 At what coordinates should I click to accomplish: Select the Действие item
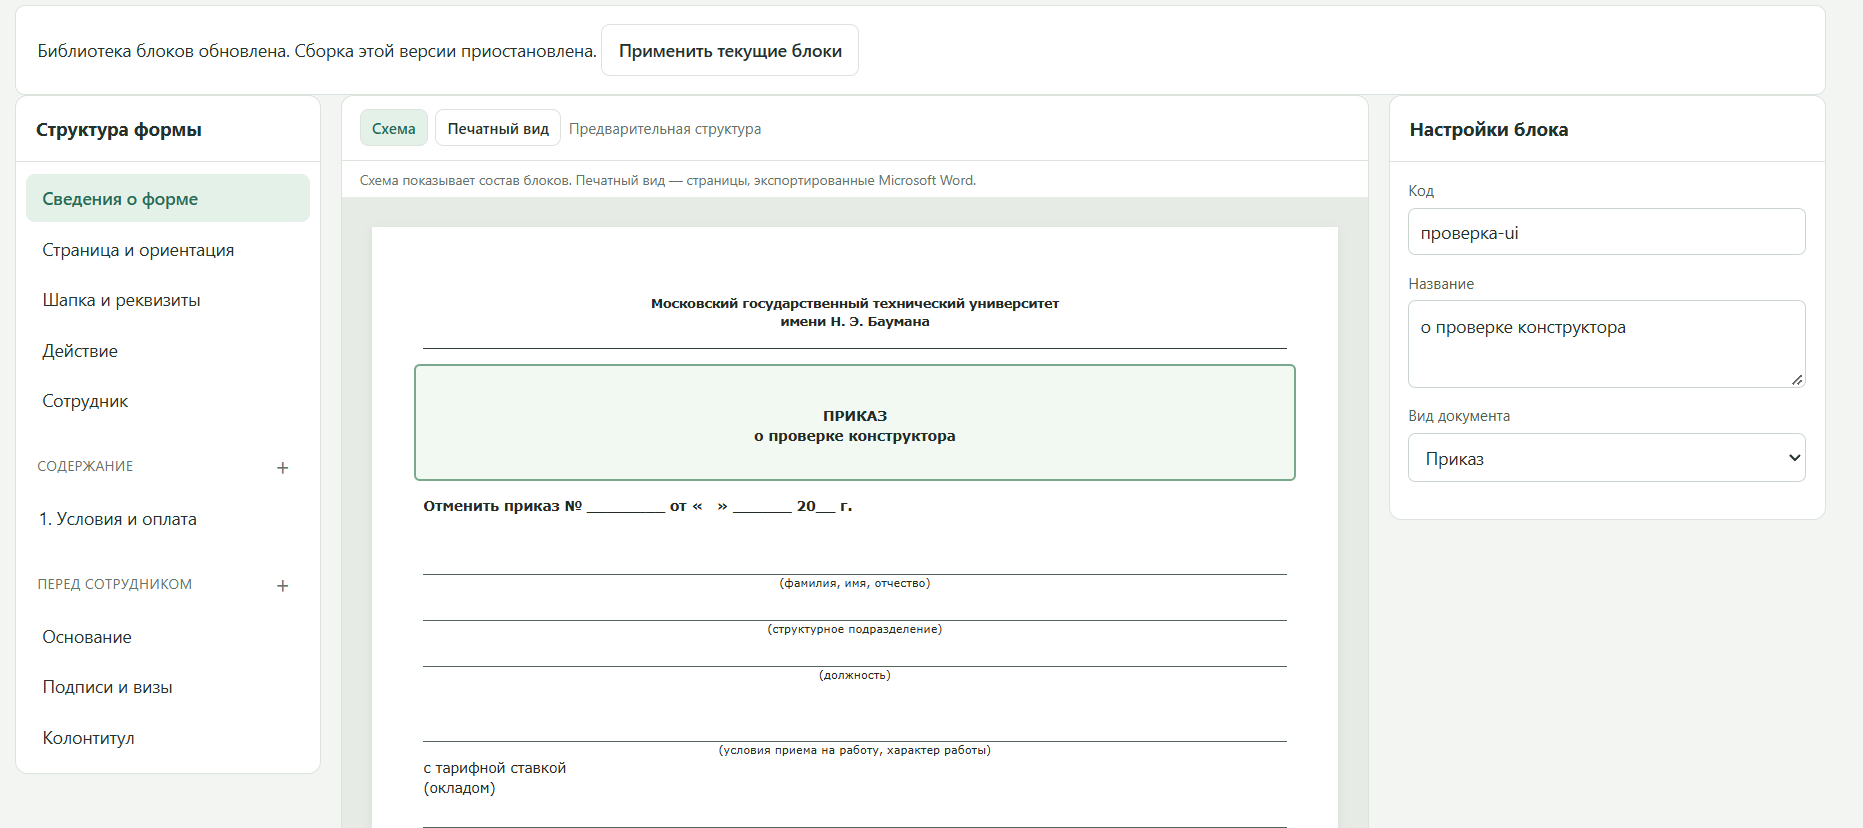[168, 351]
